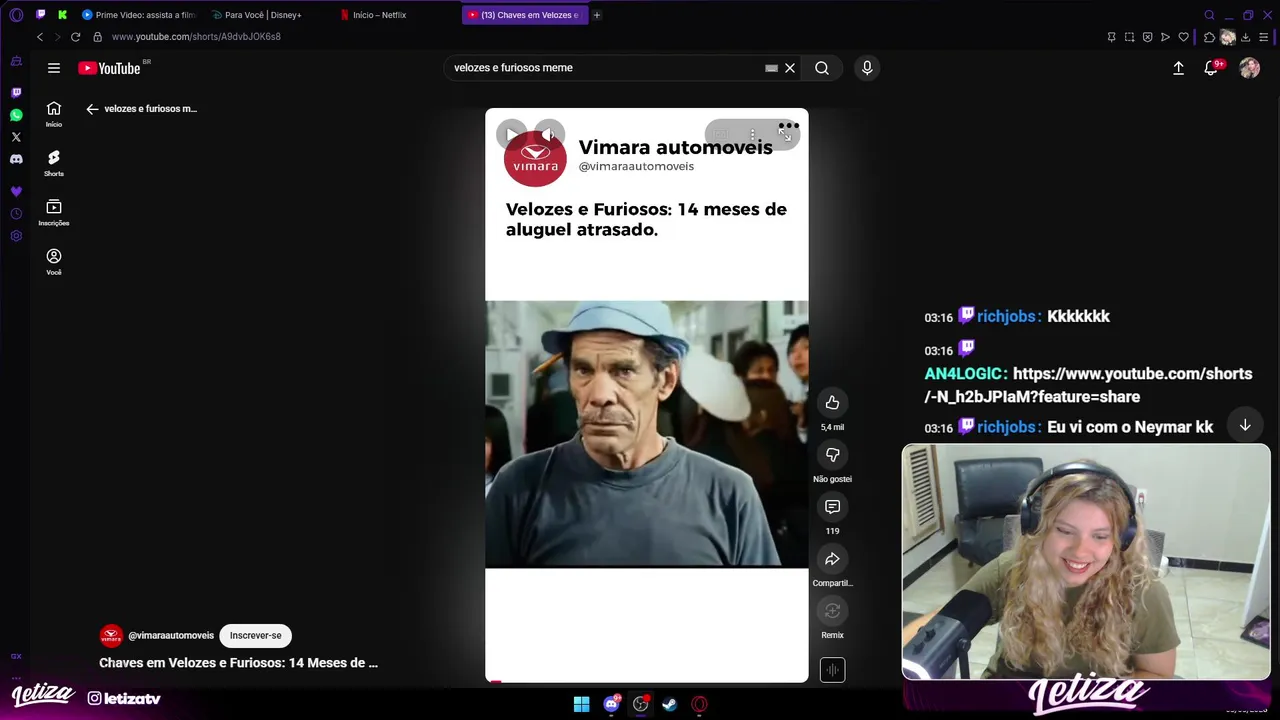Open @vimaraautomoveis channel link

tap(171, 635)
